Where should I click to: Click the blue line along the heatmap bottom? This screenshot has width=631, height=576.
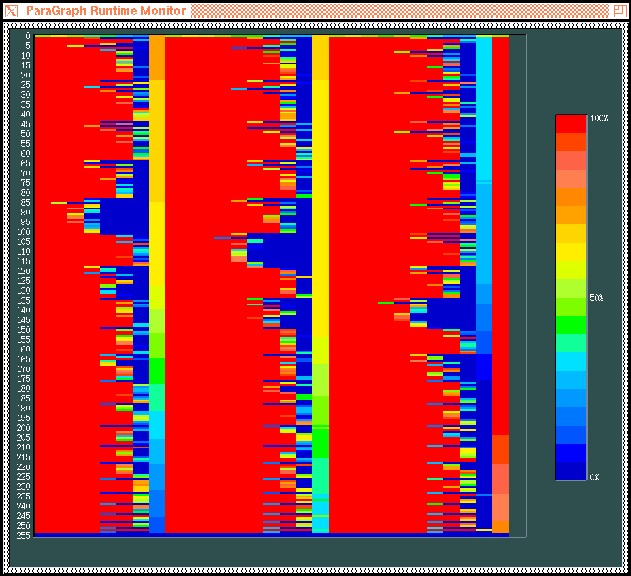tap(270, 536)
